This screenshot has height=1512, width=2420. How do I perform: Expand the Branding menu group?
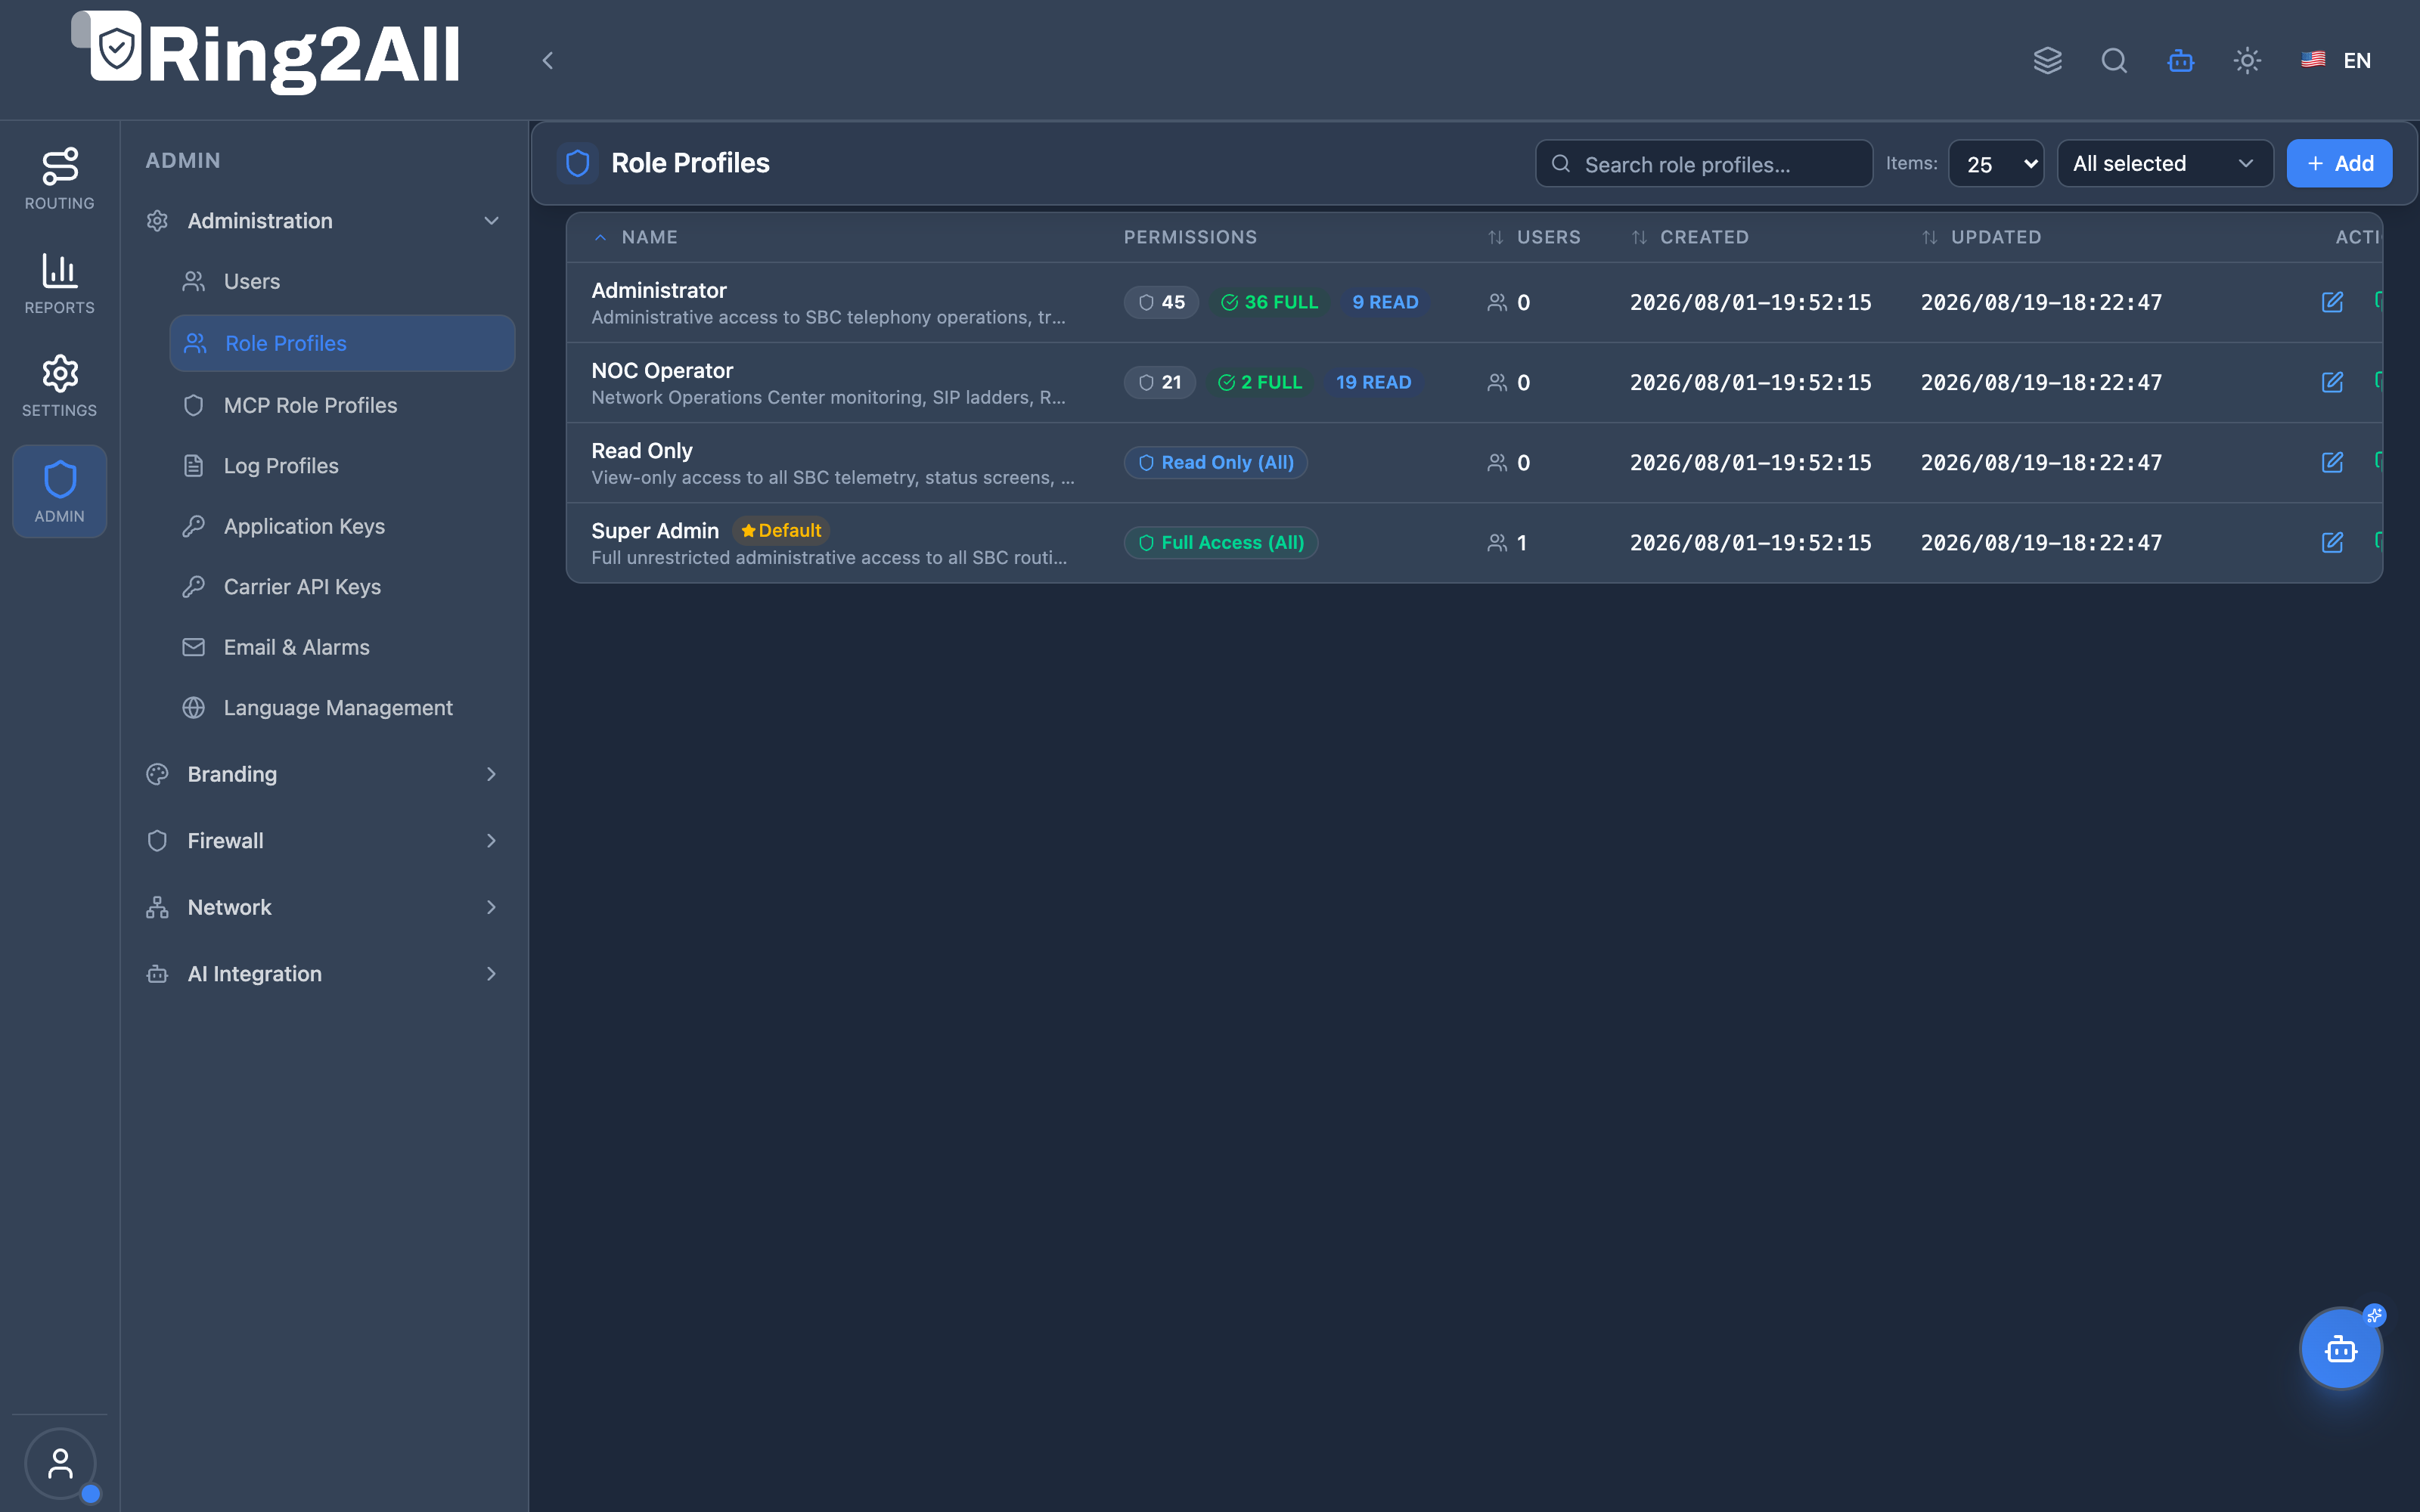point(323,774)
